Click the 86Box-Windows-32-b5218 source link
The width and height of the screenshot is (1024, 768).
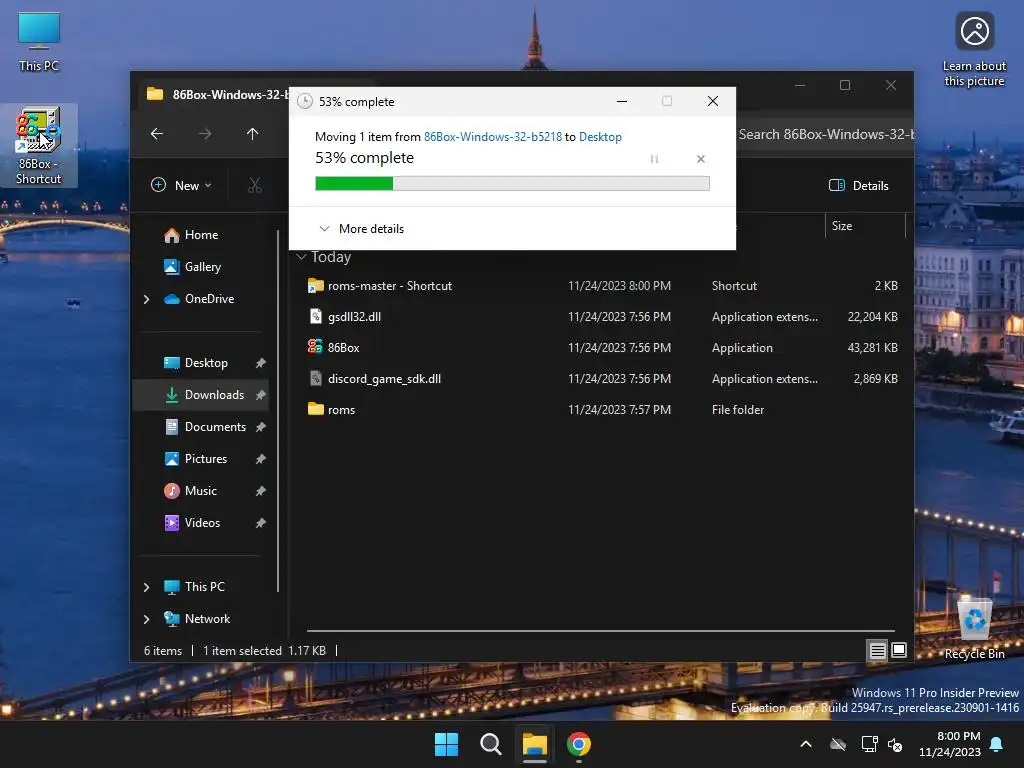click(x=492, y=137)
